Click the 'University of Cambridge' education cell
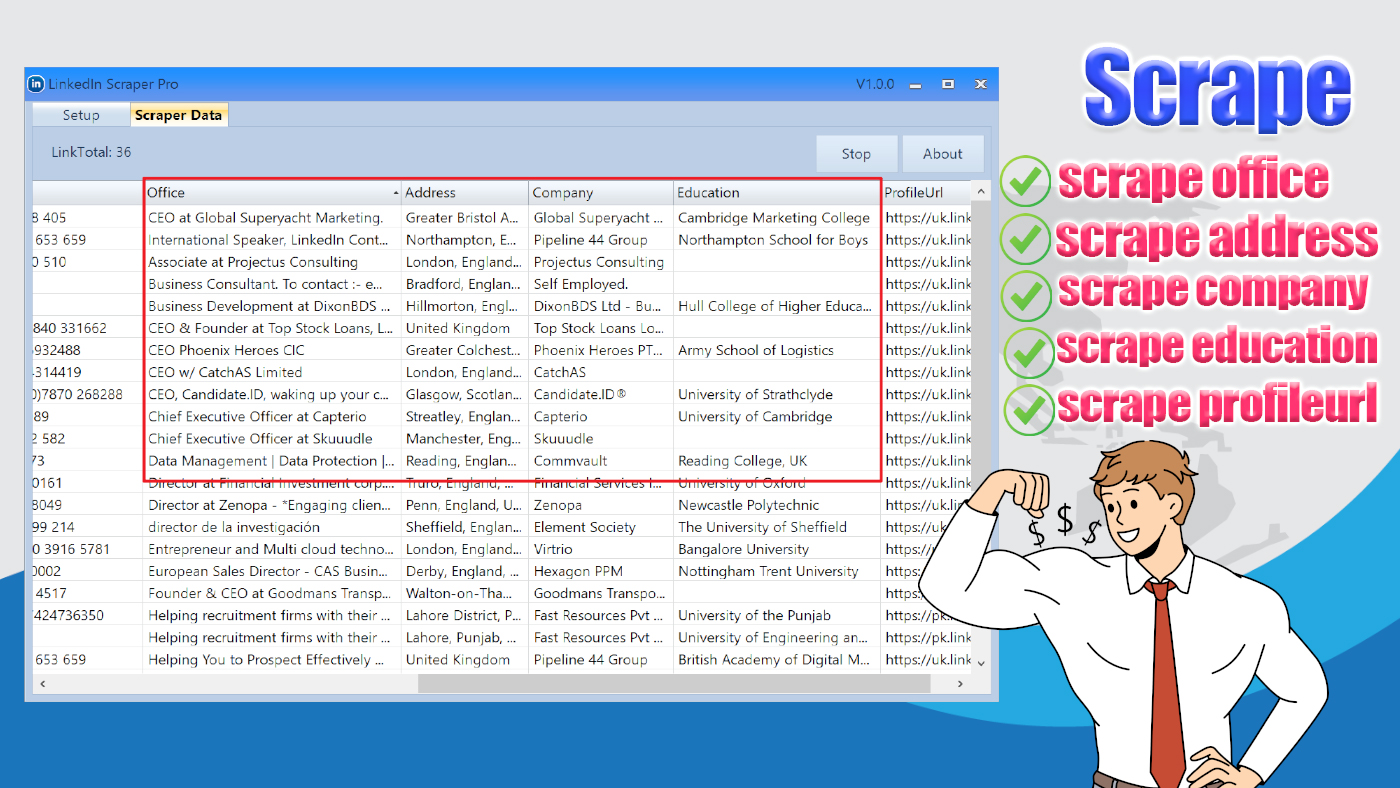1400x788 pixels. [777, 416]
